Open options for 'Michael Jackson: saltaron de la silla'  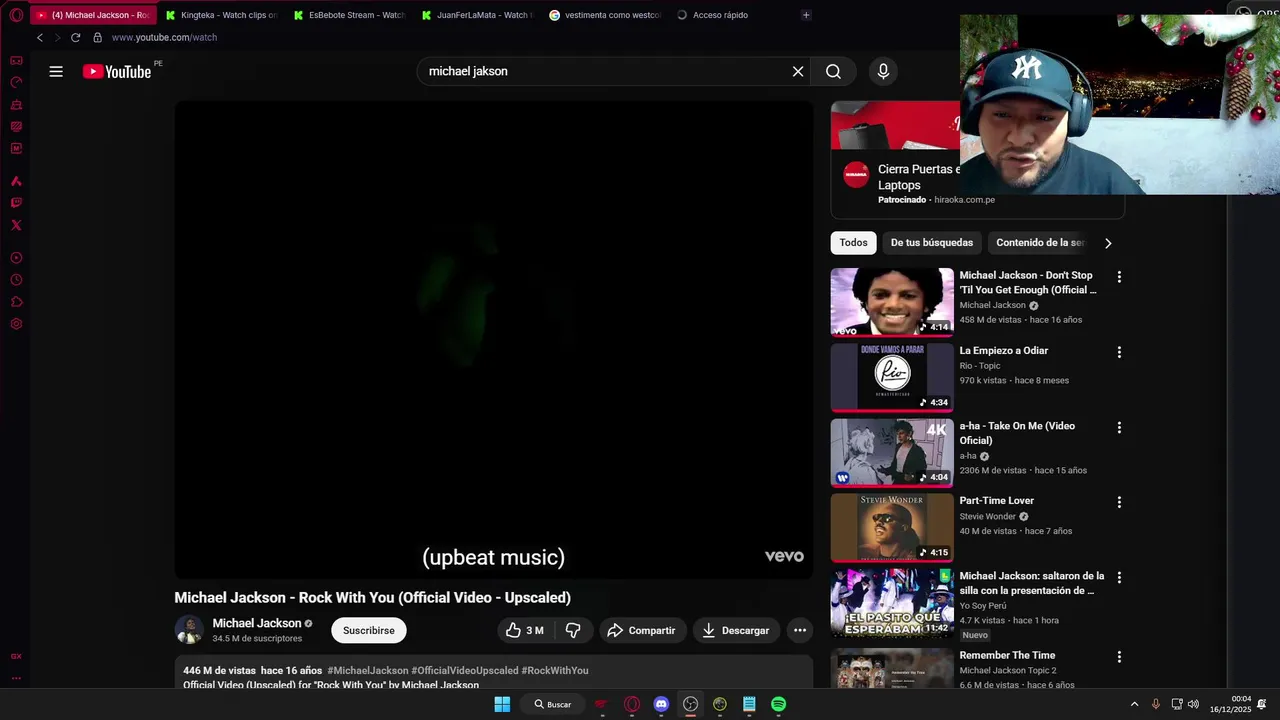tap(1119, 577)
